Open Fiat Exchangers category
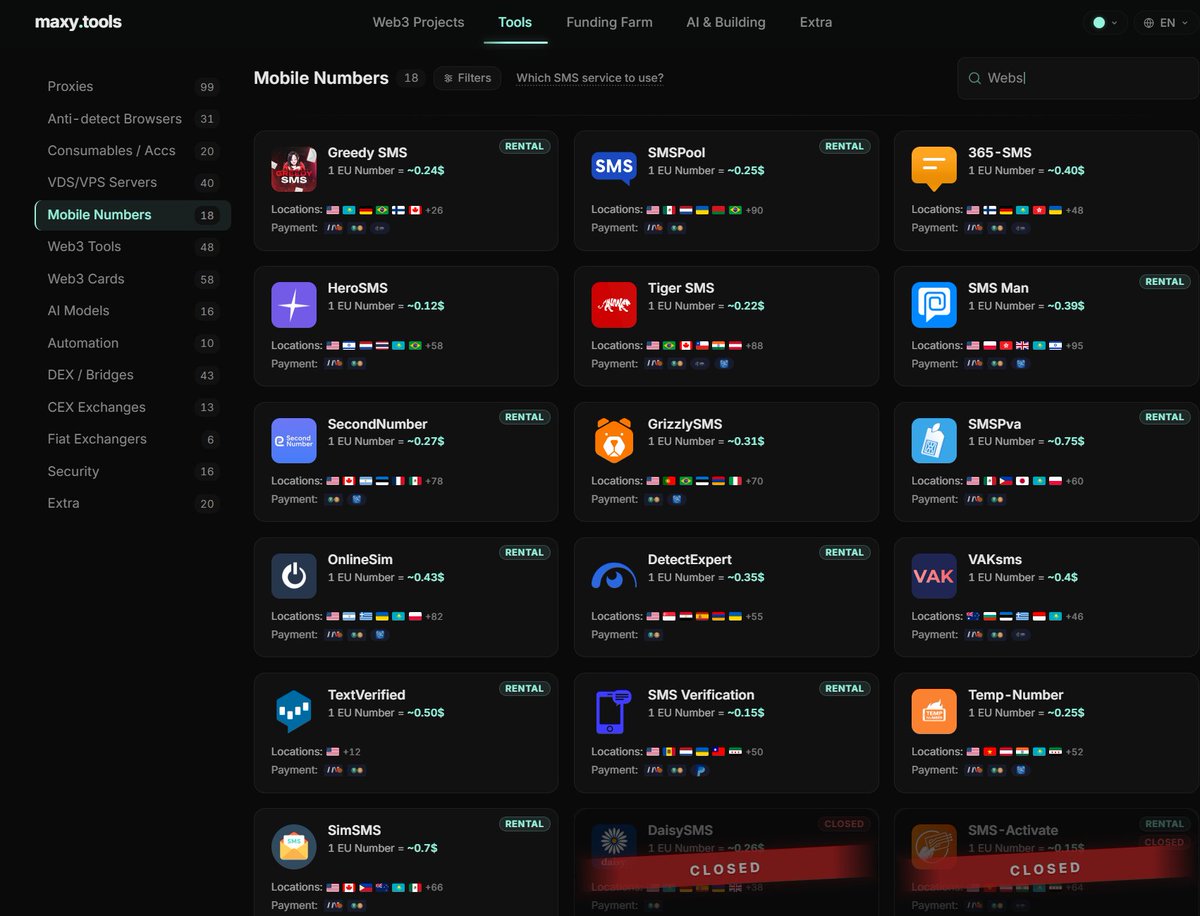Viewport: 1200px width, 916px height. tap(132, 439)
